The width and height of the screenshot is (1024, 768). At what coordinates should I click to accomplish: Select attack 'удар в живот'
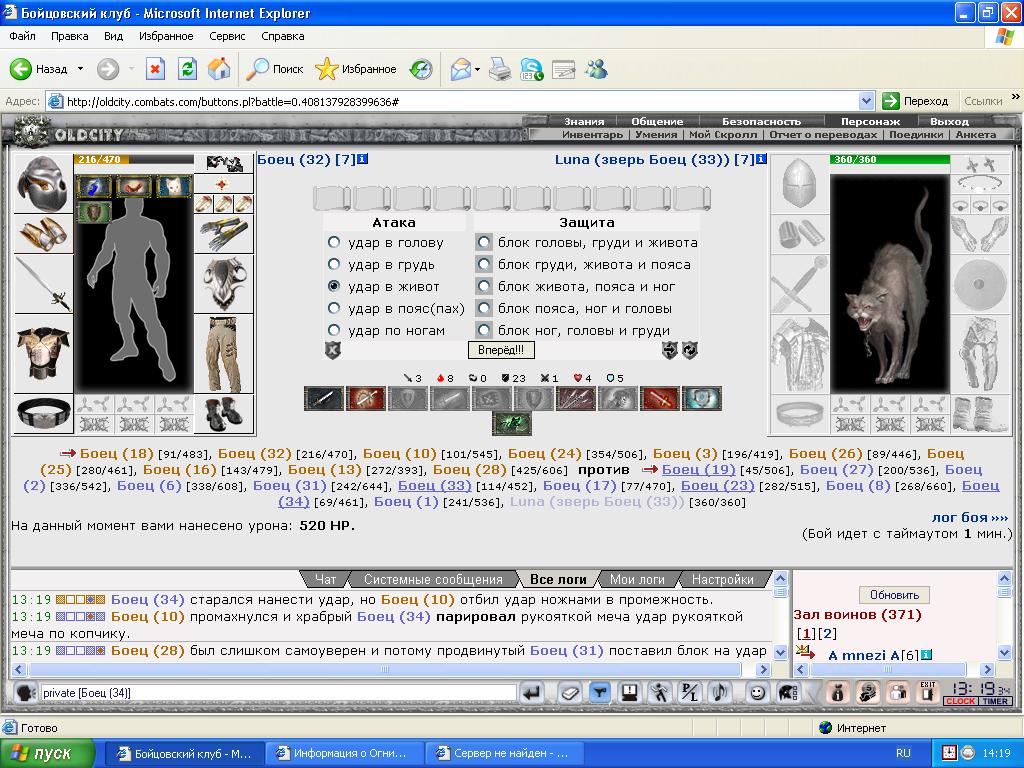tap(334, 286)
